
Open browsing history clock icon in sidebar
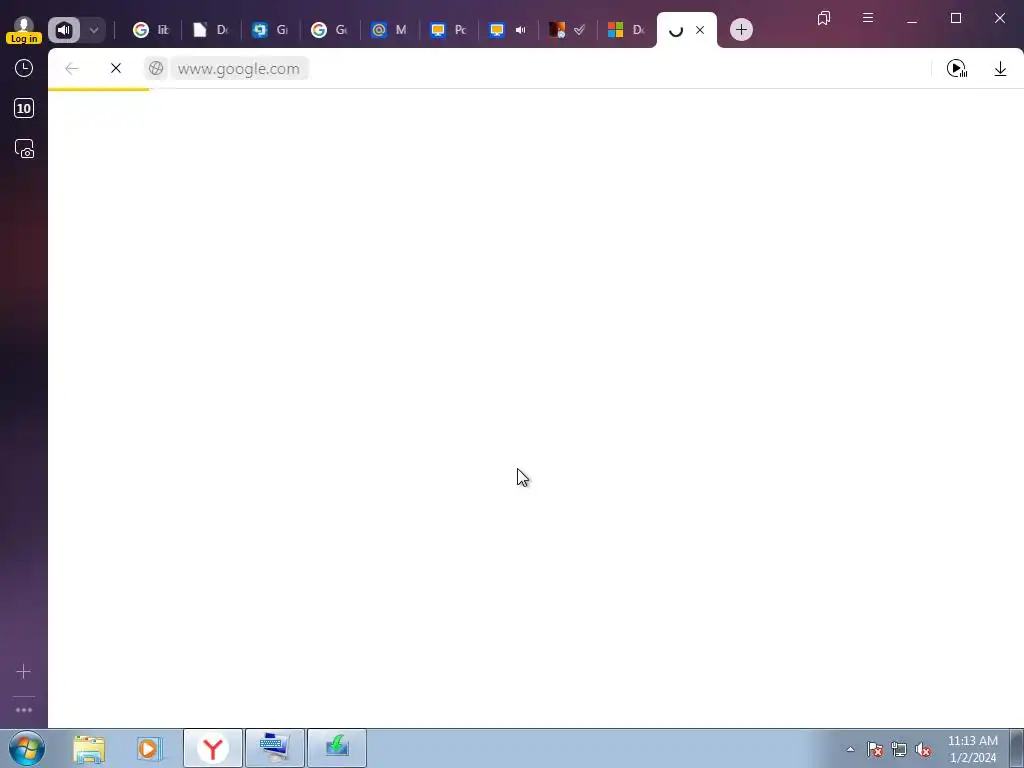[x=24, y=68]
